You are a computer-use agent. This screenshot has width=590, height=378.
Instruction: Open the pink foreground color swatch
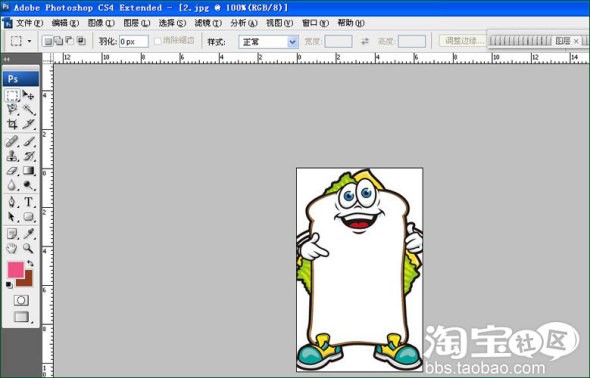pos(15,270)
